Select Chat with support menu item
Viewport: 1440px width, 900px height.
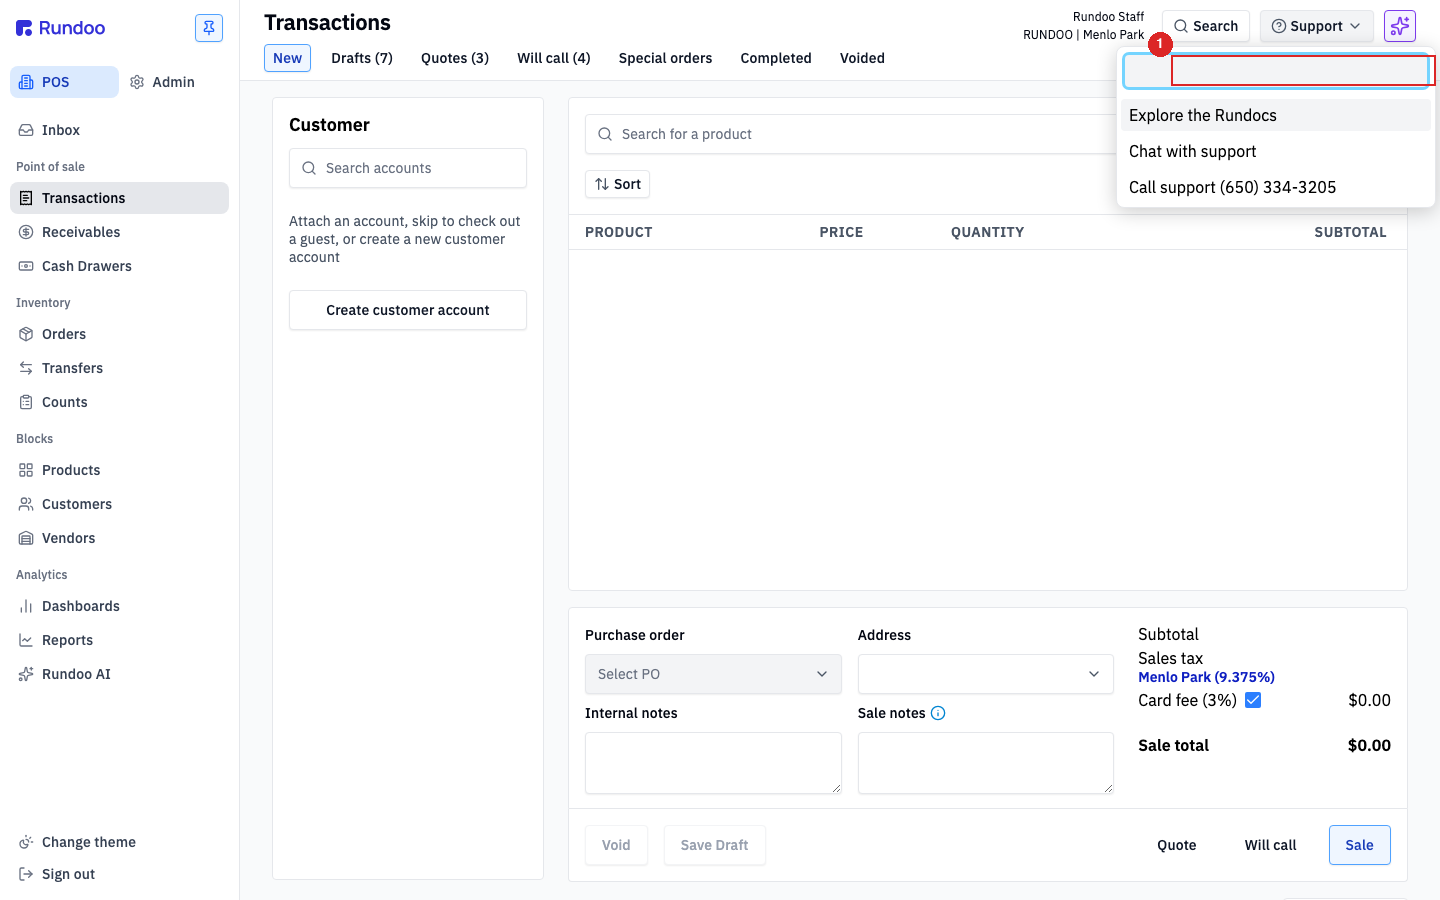[1276, 151]
